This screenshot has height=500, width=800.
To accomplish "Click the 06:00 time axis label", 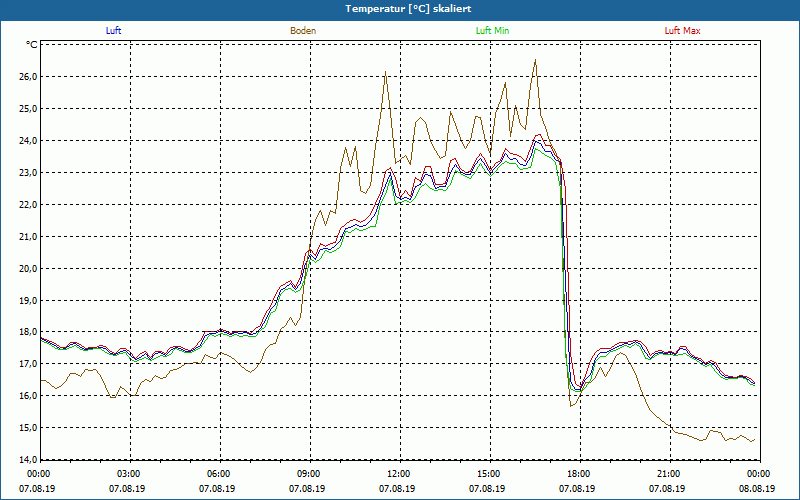I will 221,474.
